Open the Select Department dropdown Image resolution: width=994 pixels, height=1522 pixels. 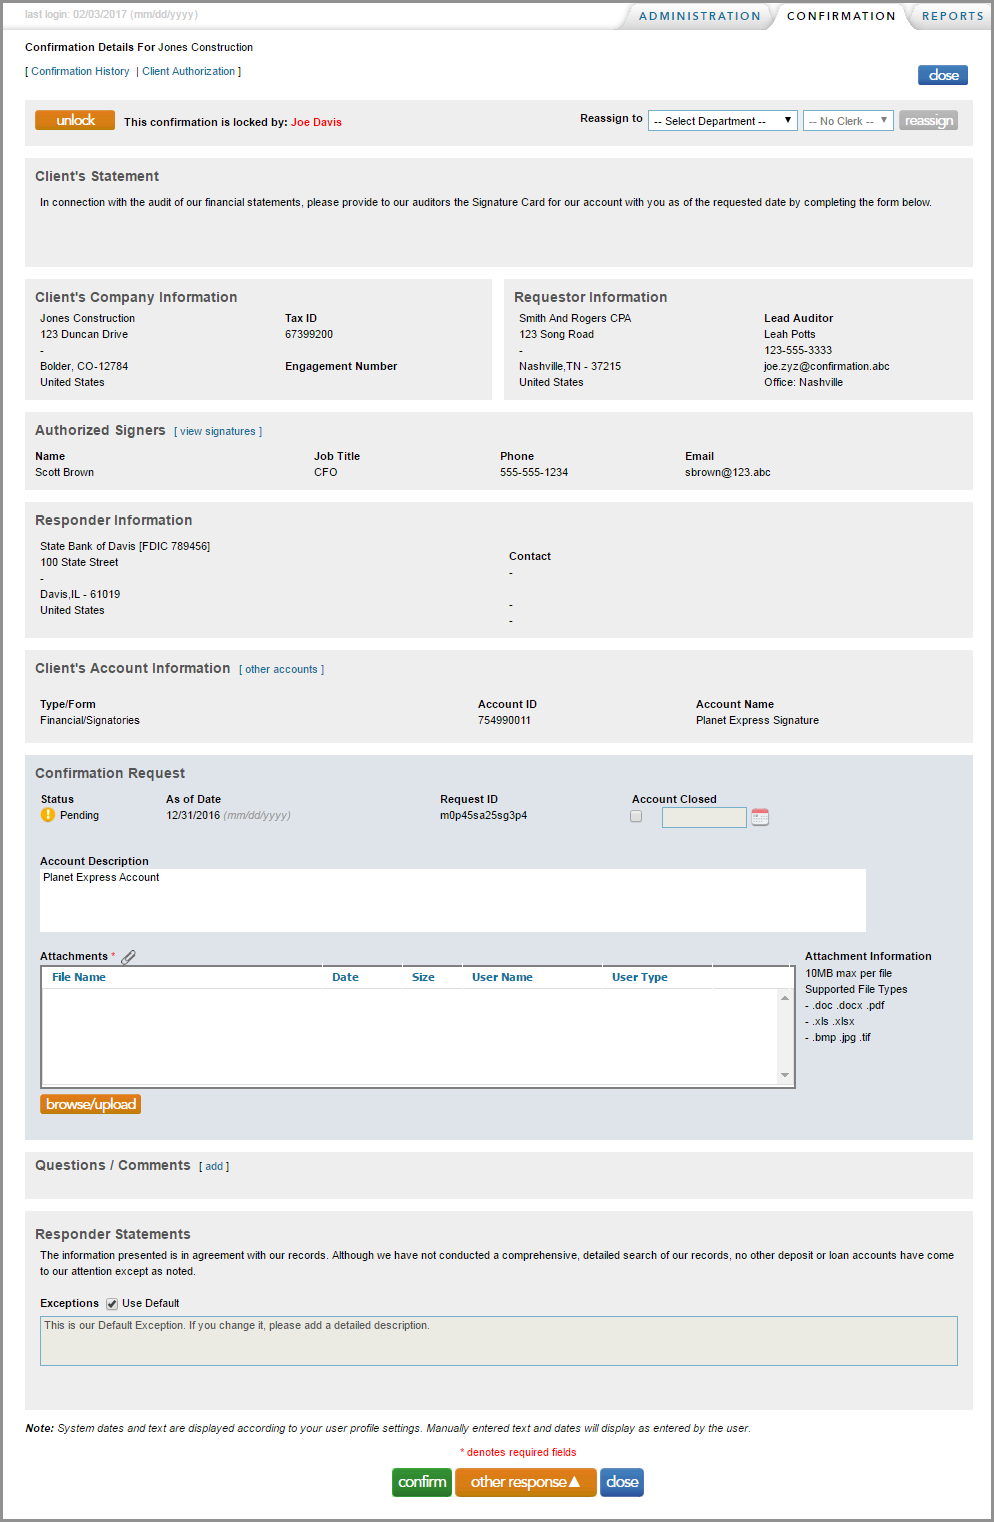pyautogui.click(x=722, y=120)
